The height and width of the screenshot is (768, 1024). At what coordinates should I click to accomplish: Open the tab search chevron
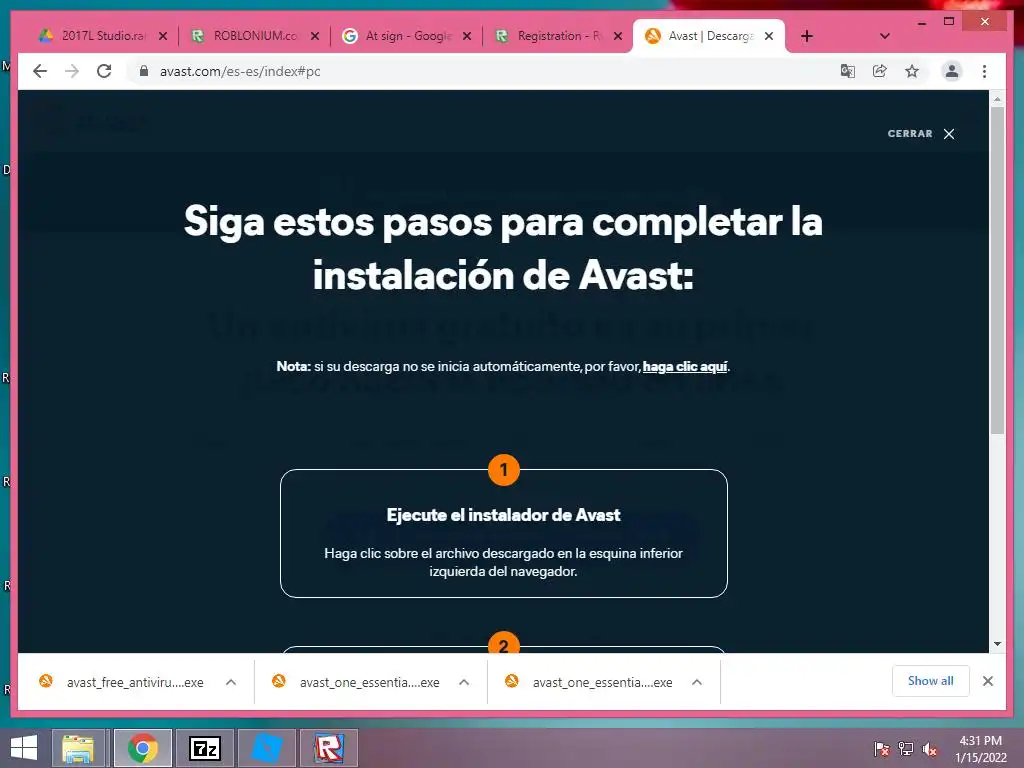[884, 36]
